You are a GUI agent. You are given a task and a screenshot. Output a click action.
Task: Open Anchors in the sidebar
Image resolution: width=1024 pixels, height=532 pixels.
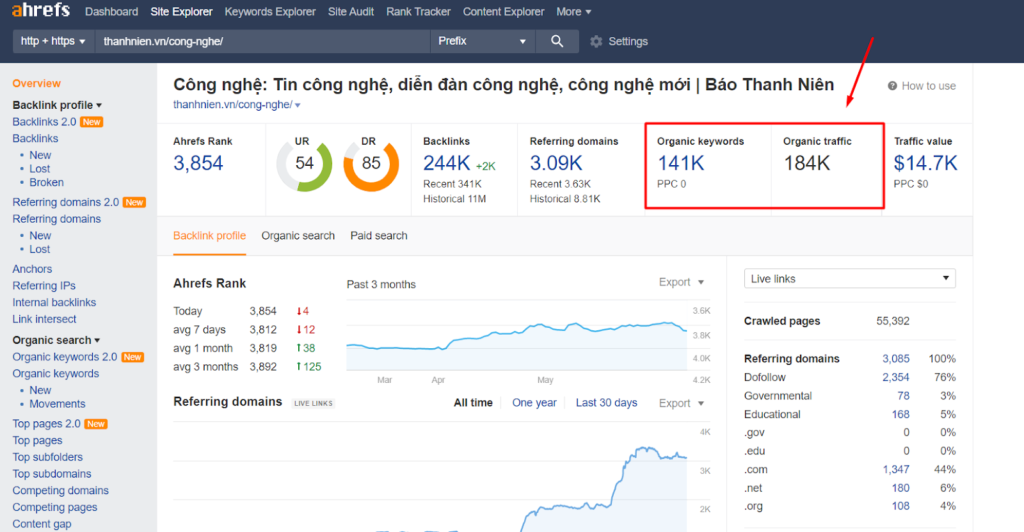point(32,269)
